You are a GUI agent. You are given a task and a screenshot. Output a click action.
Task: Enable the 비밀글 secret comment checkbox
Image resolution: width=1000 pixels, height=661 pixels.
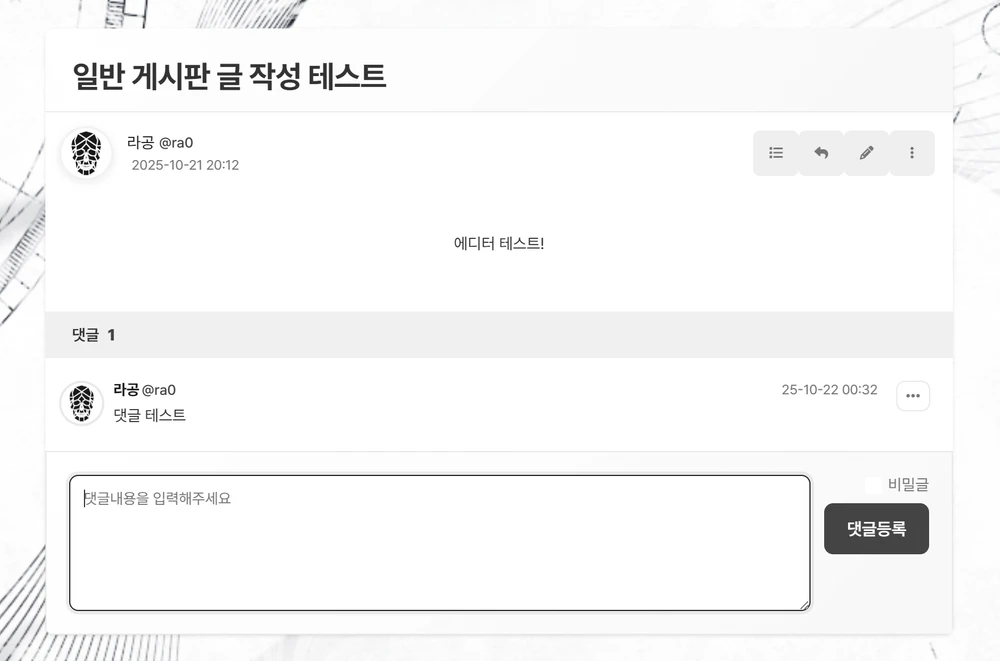point(872,484)
